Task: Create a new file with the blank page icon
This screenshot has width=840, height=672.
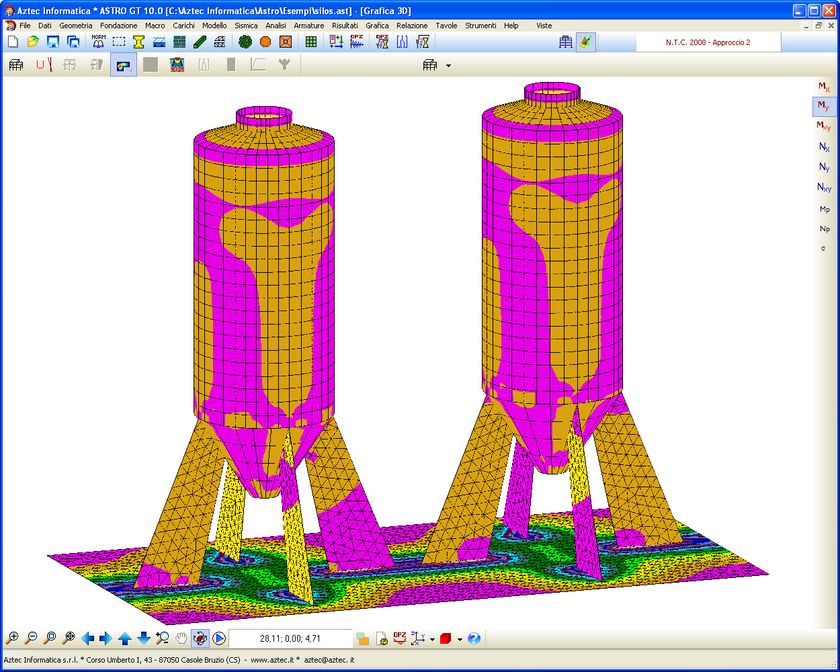Action: coord(13,42)
